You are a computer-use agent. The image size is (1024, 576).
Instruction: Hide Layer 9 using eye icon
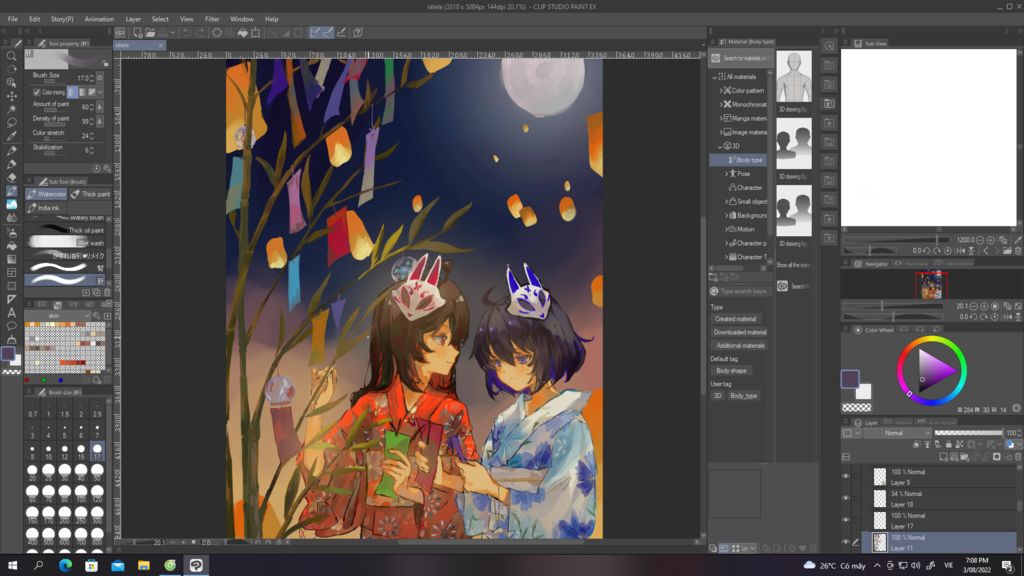tap(846, 477)
